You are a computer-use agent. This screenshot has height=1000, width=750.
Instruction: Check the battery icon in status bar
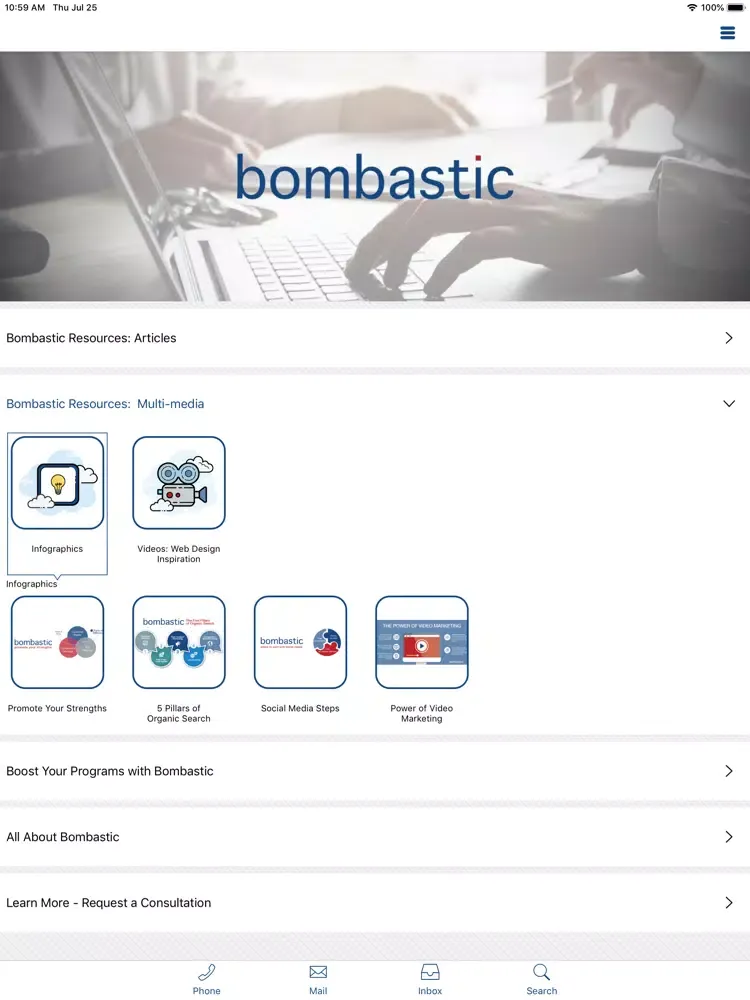735,8
